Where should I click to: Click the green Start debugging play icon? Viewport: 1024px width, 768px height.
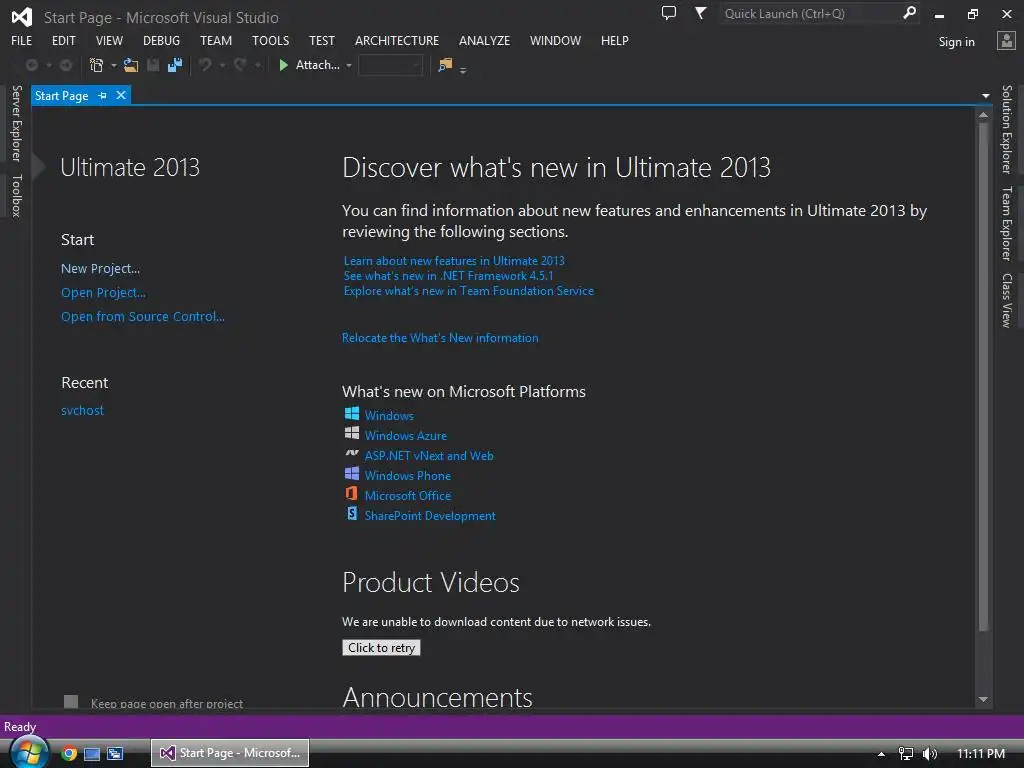coord(283,65)
